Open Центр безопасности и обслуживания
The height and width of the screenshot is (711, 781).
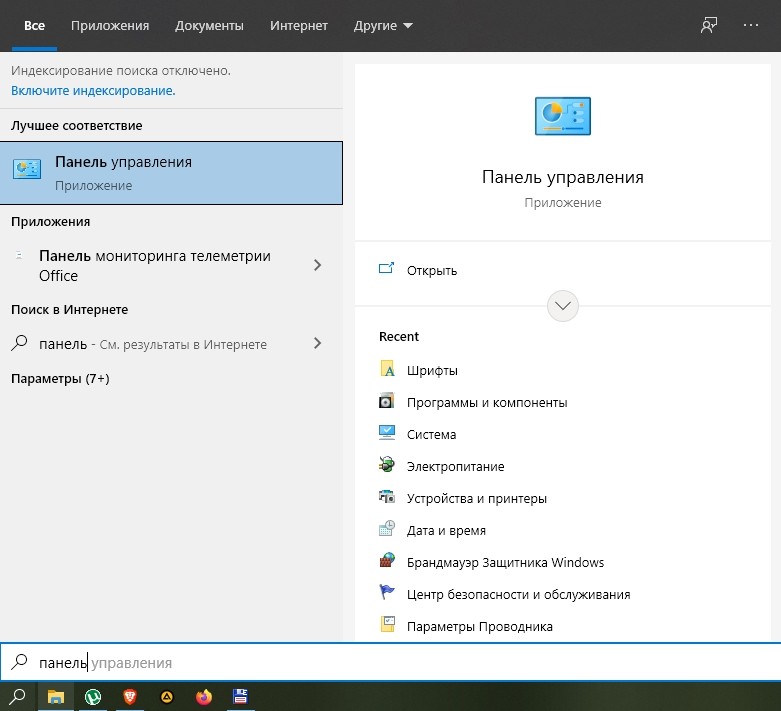[518, 594]
